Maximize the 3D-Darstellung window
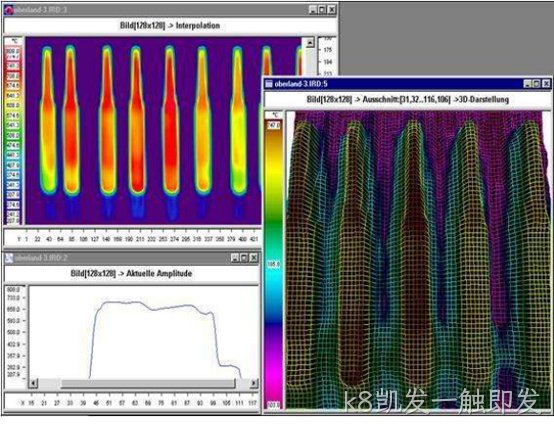554x425 pixels. click(x=536, y=84)
